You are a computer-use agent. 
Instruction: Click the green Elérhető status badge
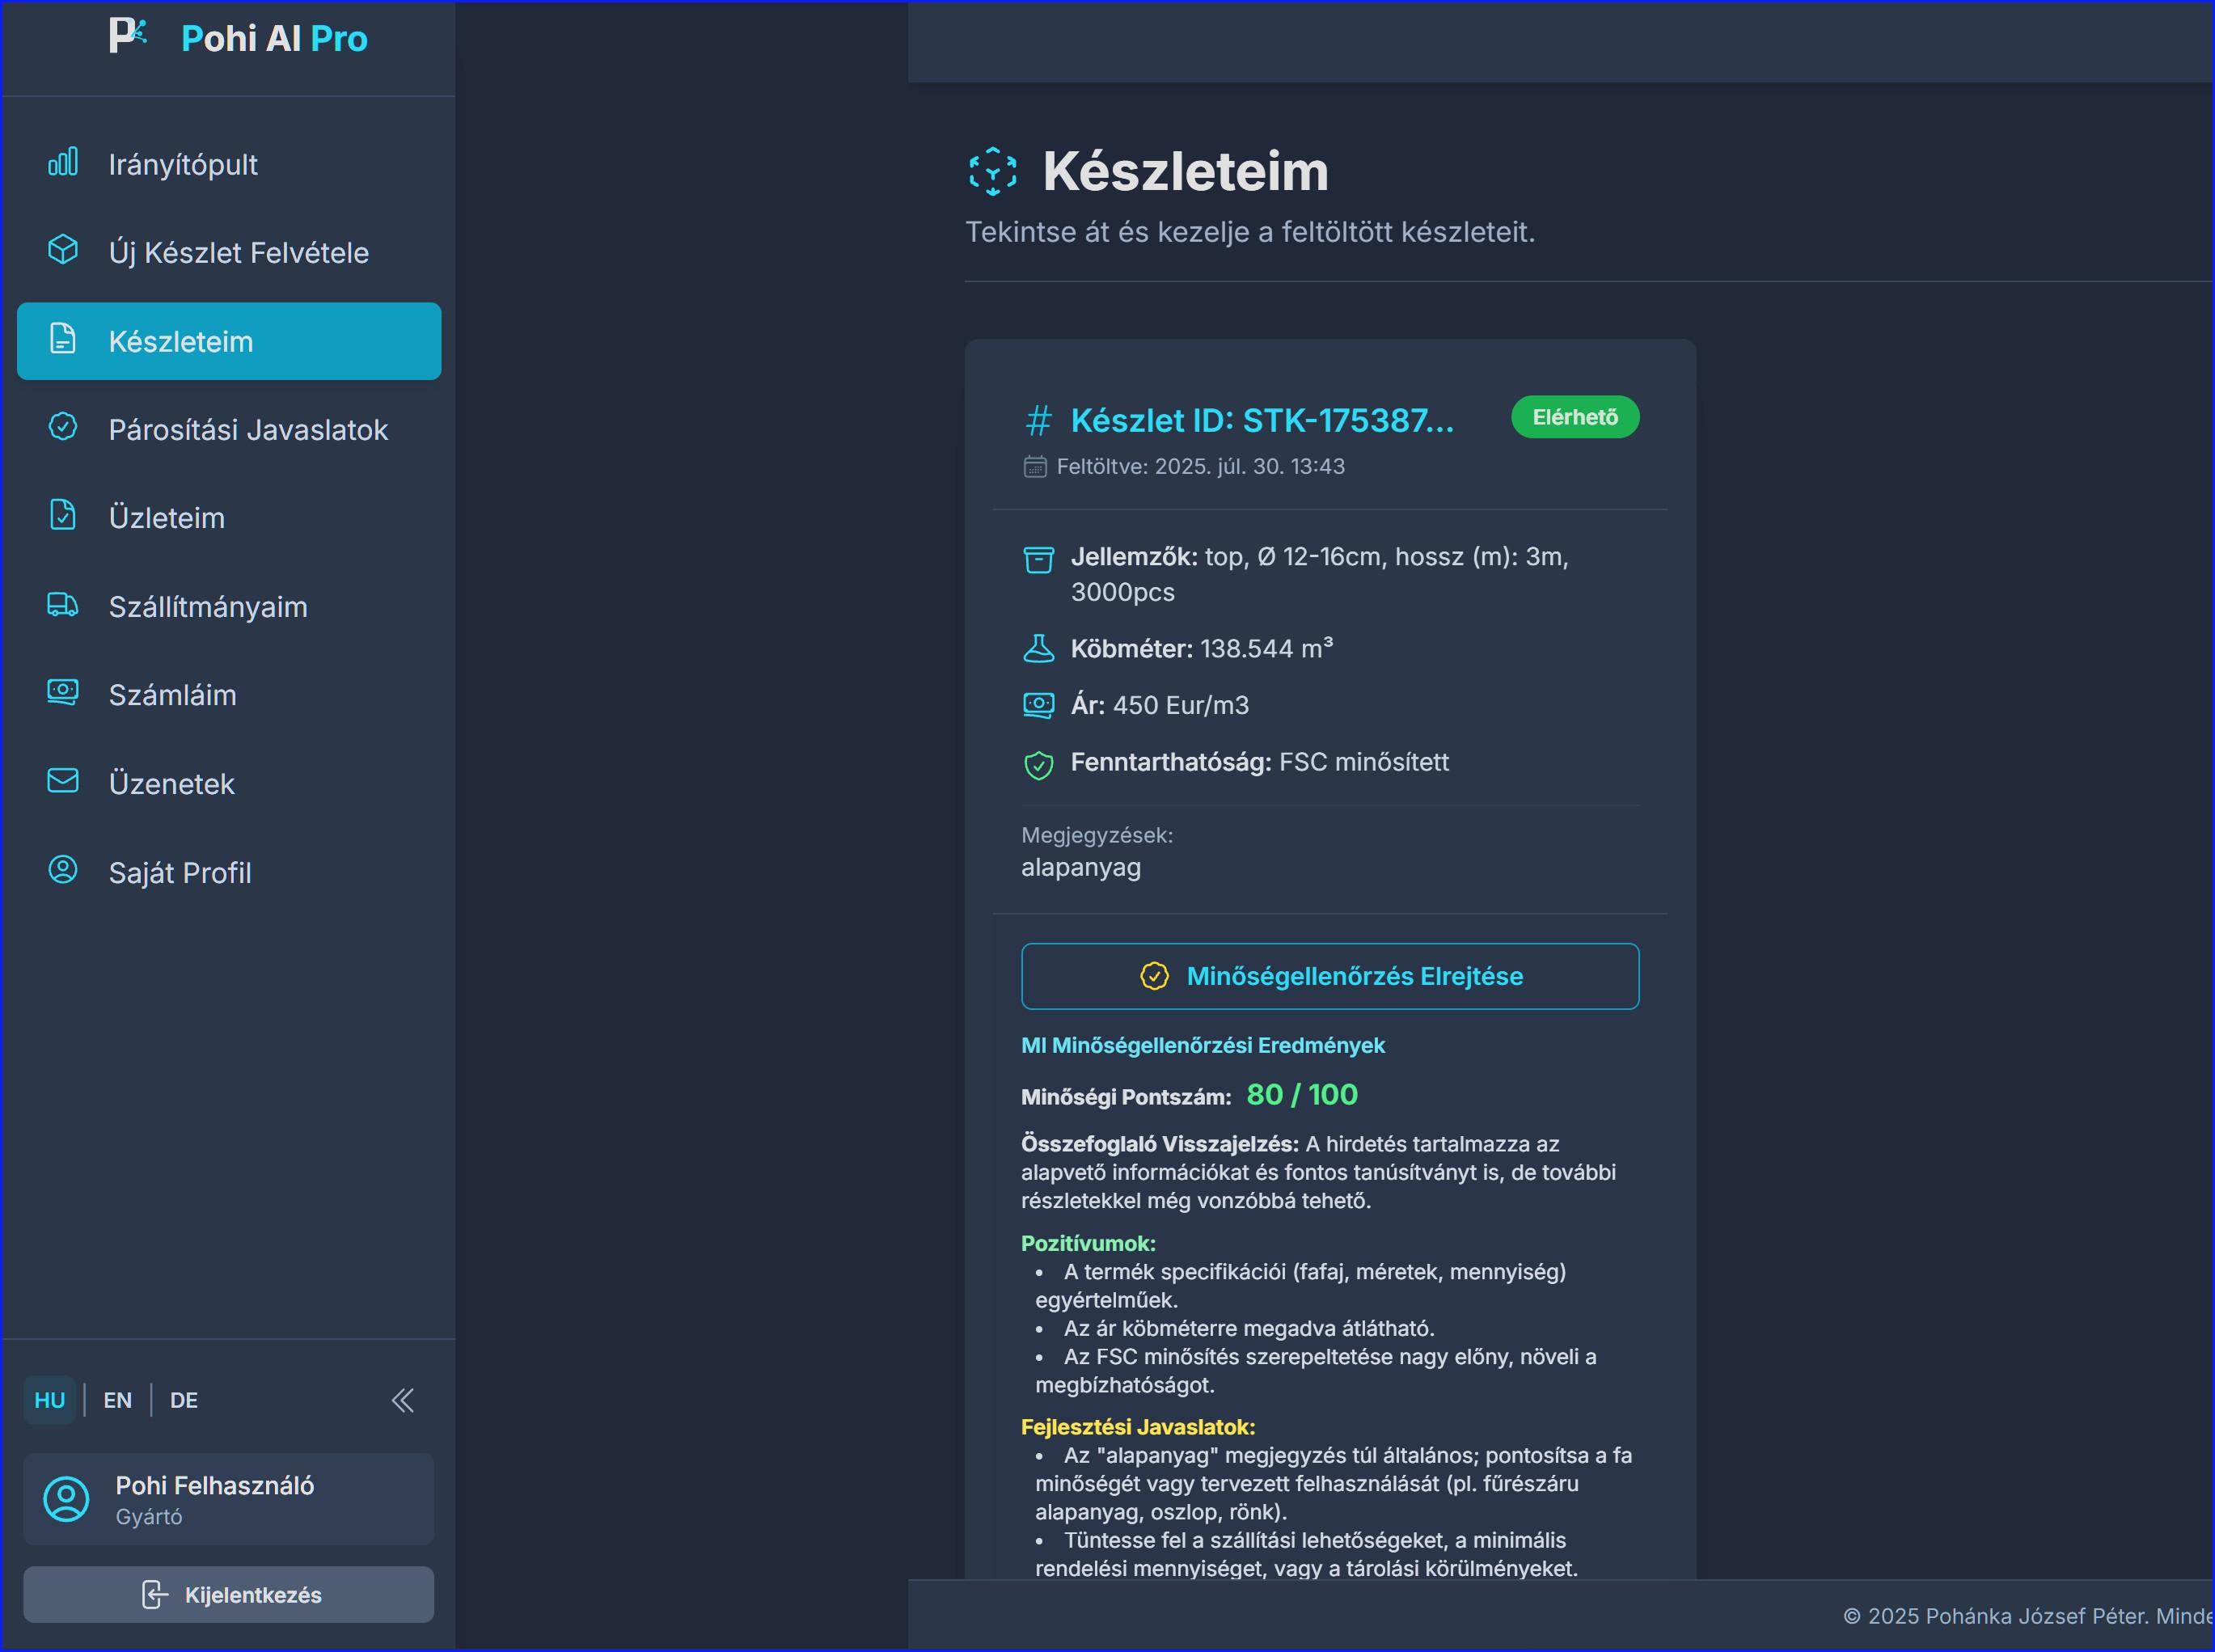pos(1574,417)
